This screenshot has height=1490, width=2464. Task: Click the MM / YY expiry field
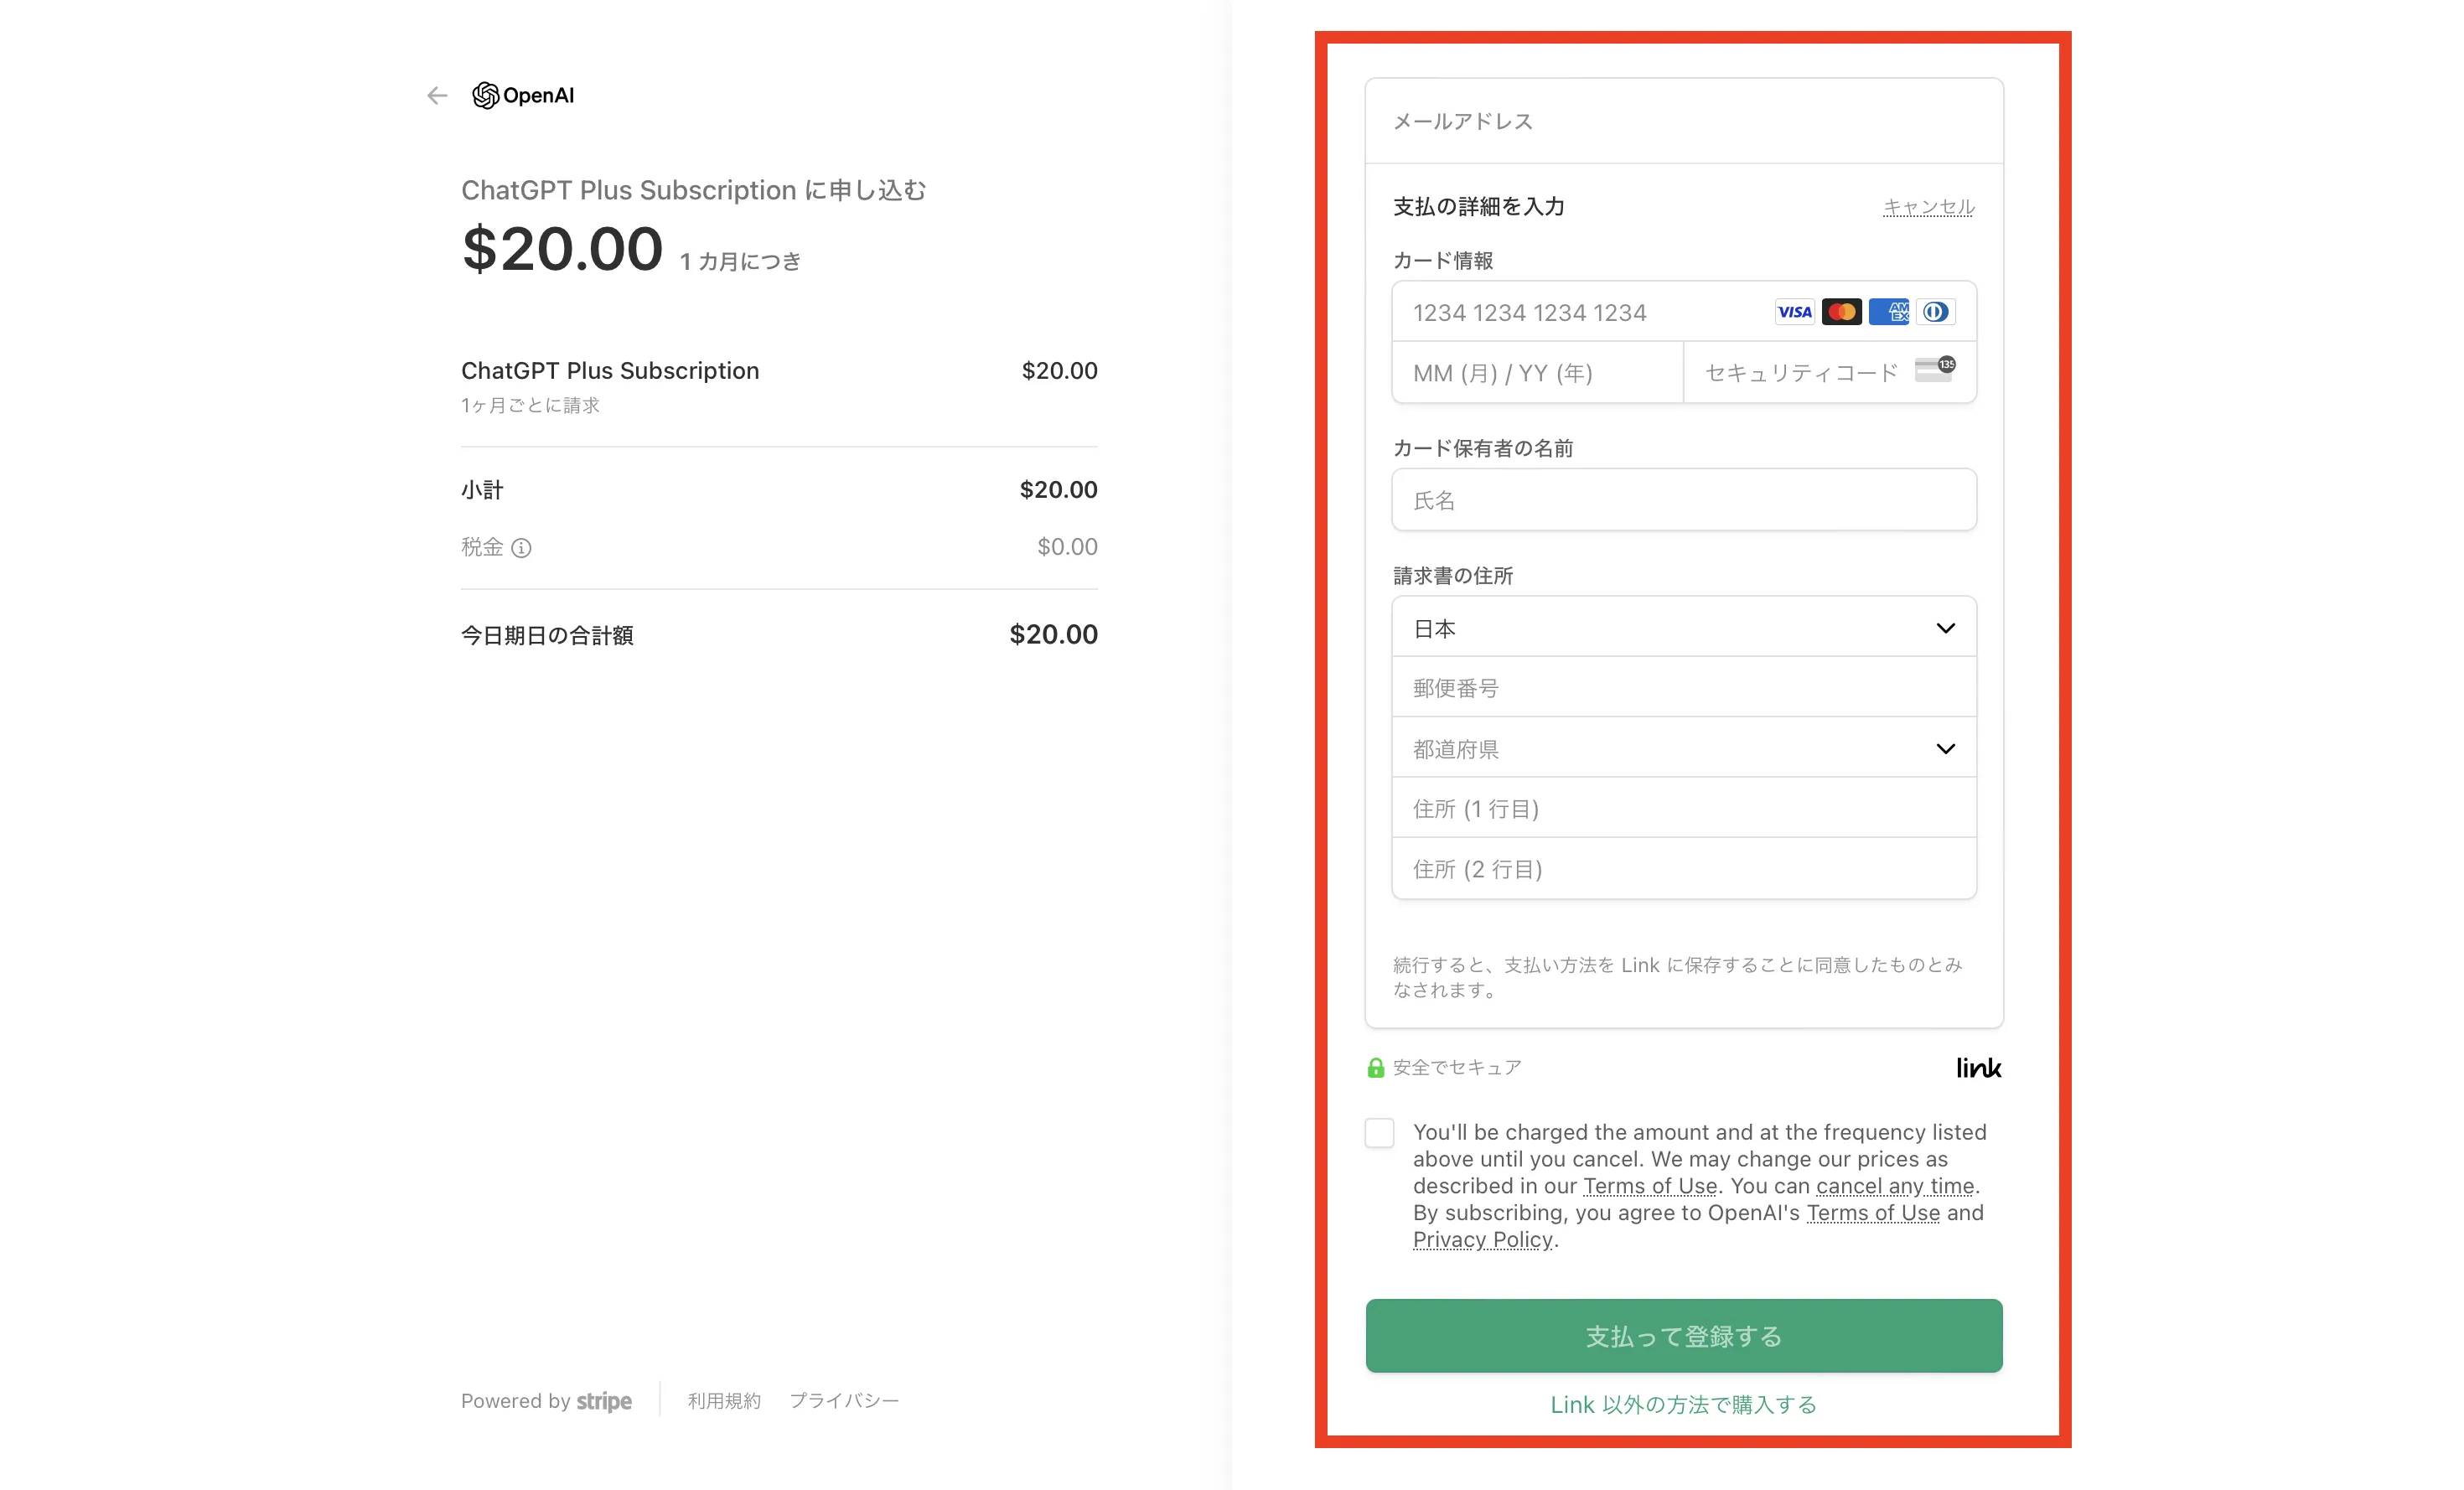(x=1538, y=373)
